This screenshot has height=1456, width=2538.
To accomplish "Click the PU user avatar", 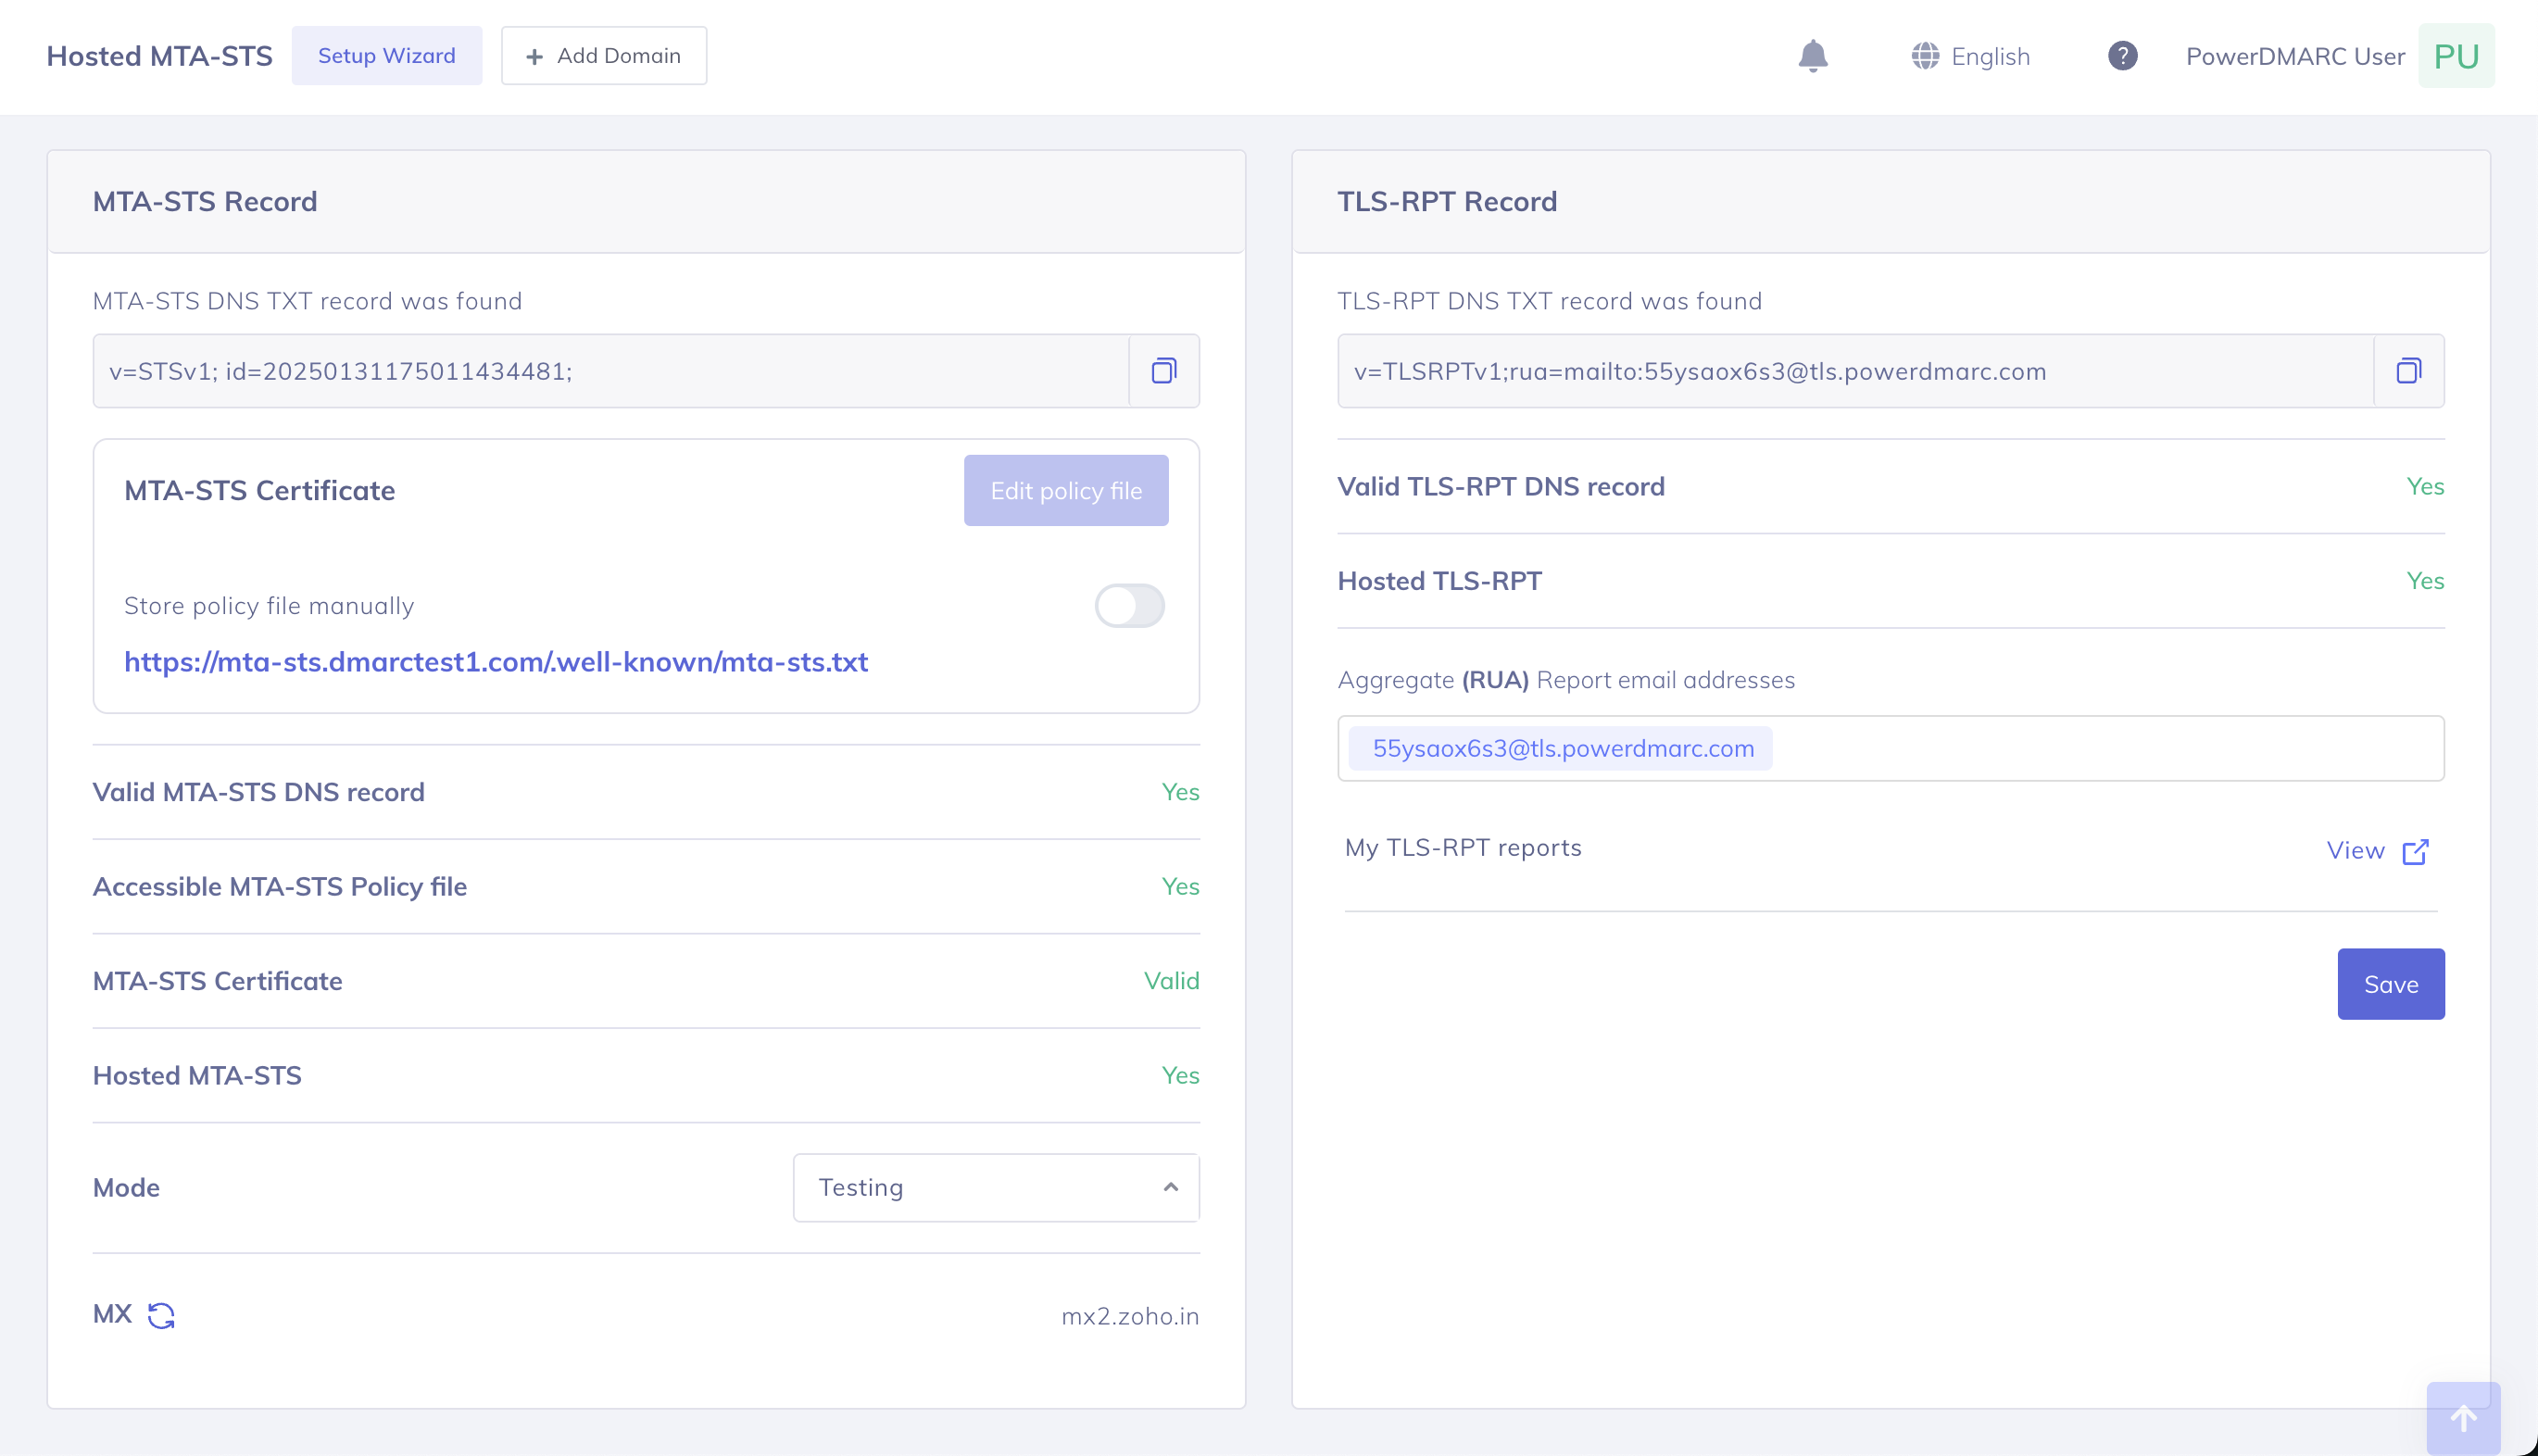I will point(2455,56).
